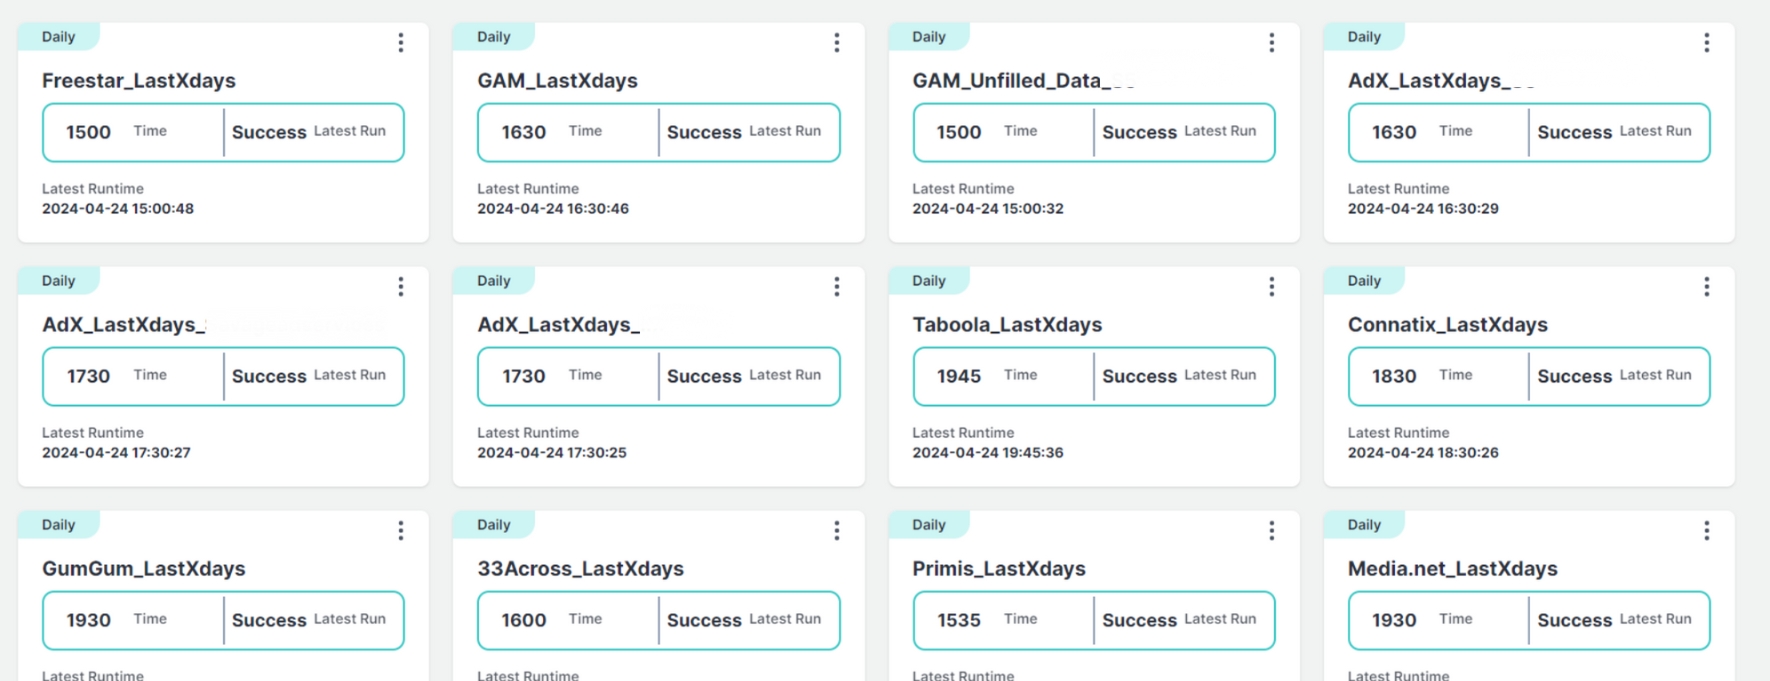The width and height of the screenshot is (1770, 681).
Task: Click Success status on GAM_LastXdays card
Action: pyautogui.click(x=704, y=132)
